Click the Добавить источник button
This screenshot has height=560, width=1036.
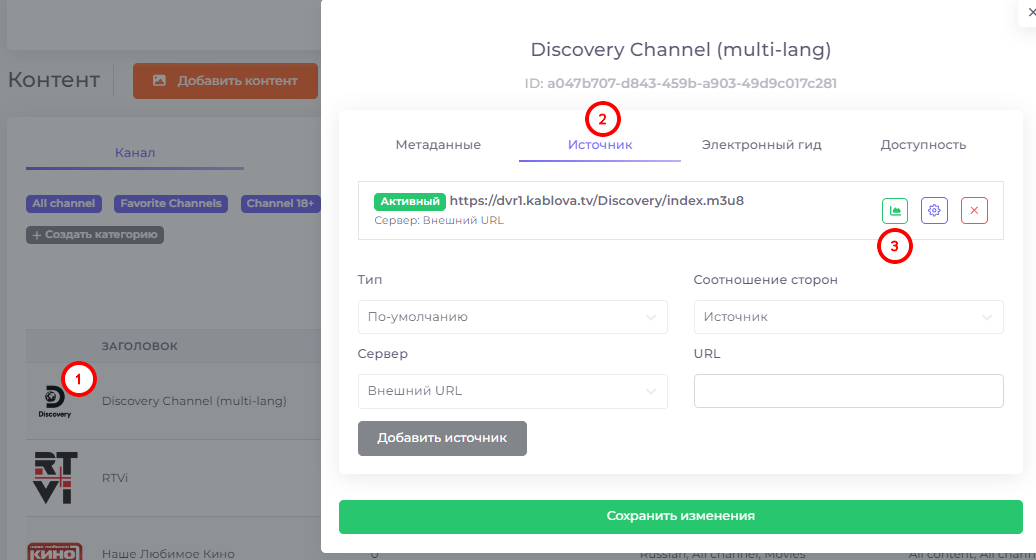[442, 438]
